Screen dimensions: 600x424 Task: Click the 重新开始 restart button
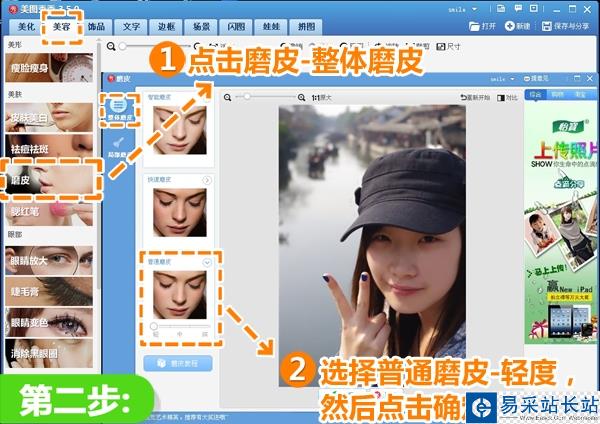[475, 98]
